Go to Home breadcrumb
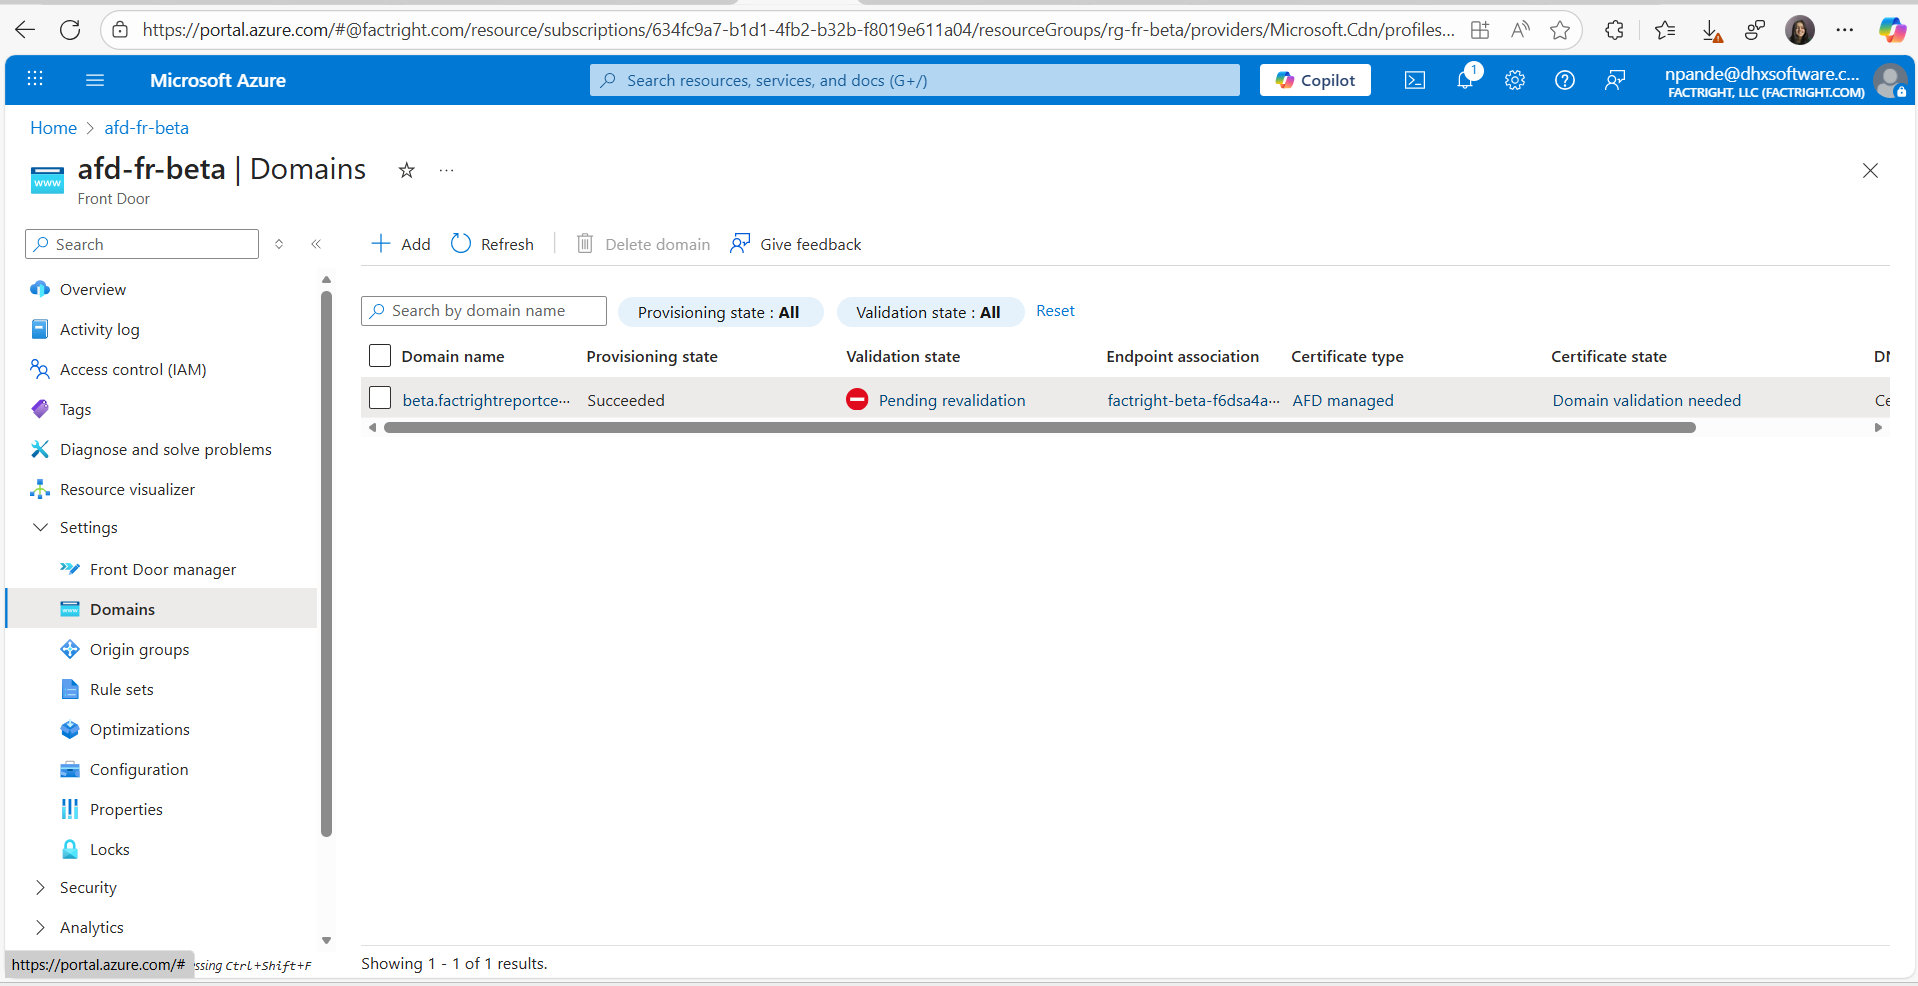The width and height of the screenshot is (1918, 986). point(53,128)
